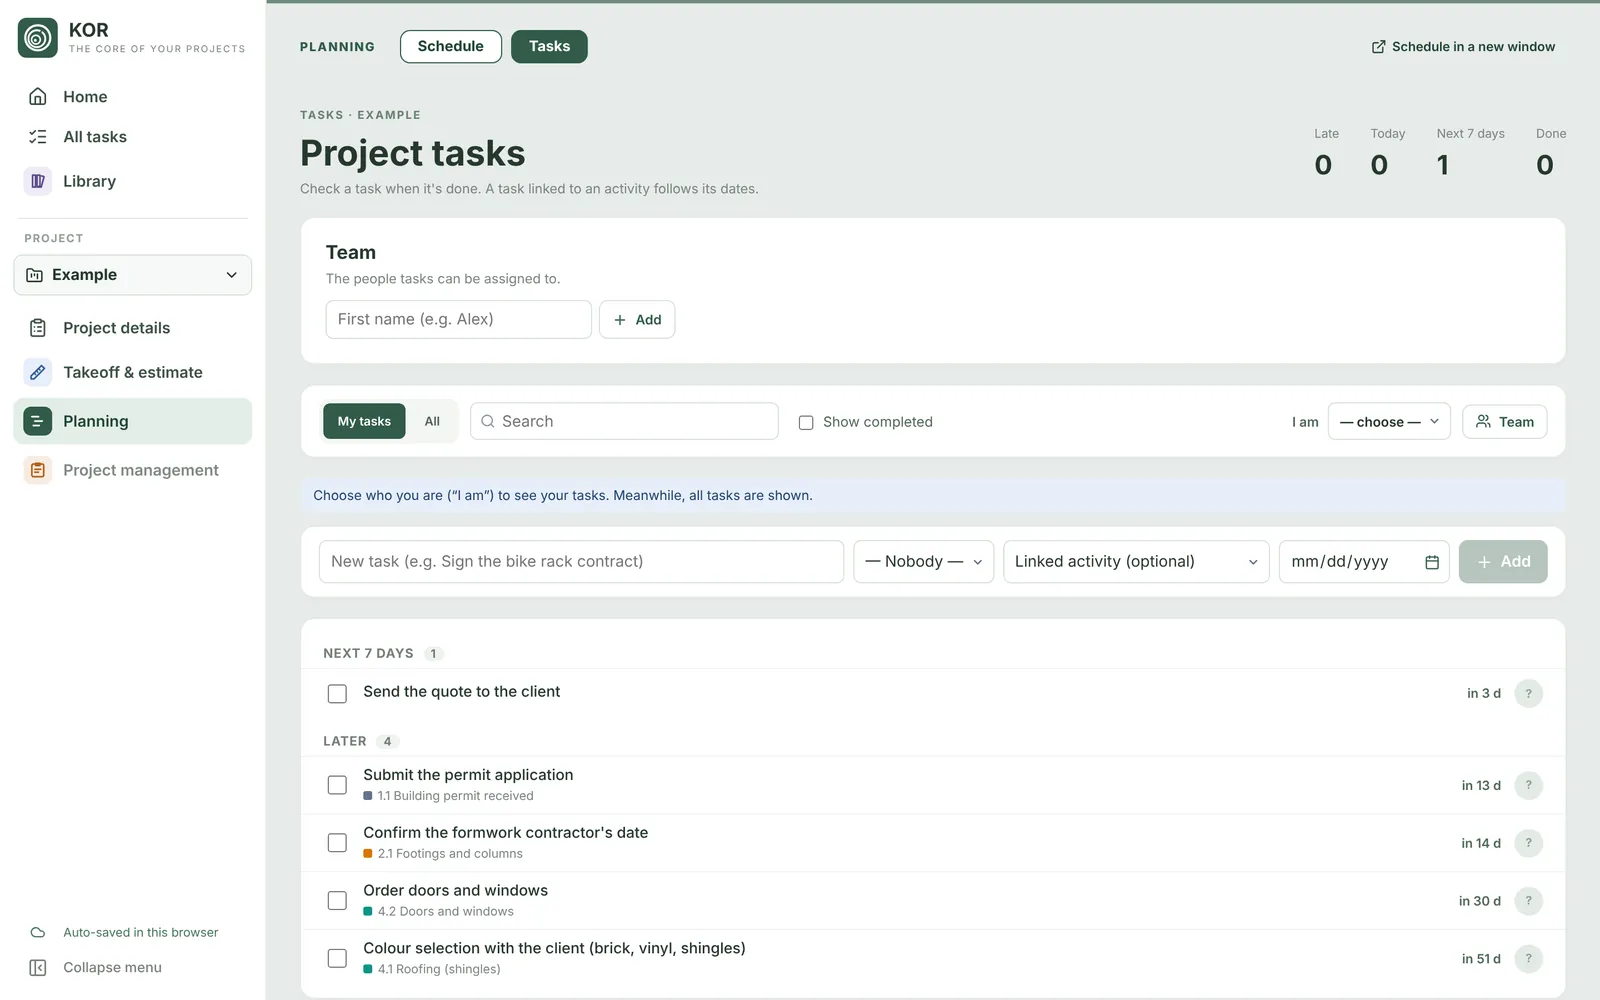Open Schedule in a new window
Viewport: 1600px width, 1000px height.
[1463, 47]
